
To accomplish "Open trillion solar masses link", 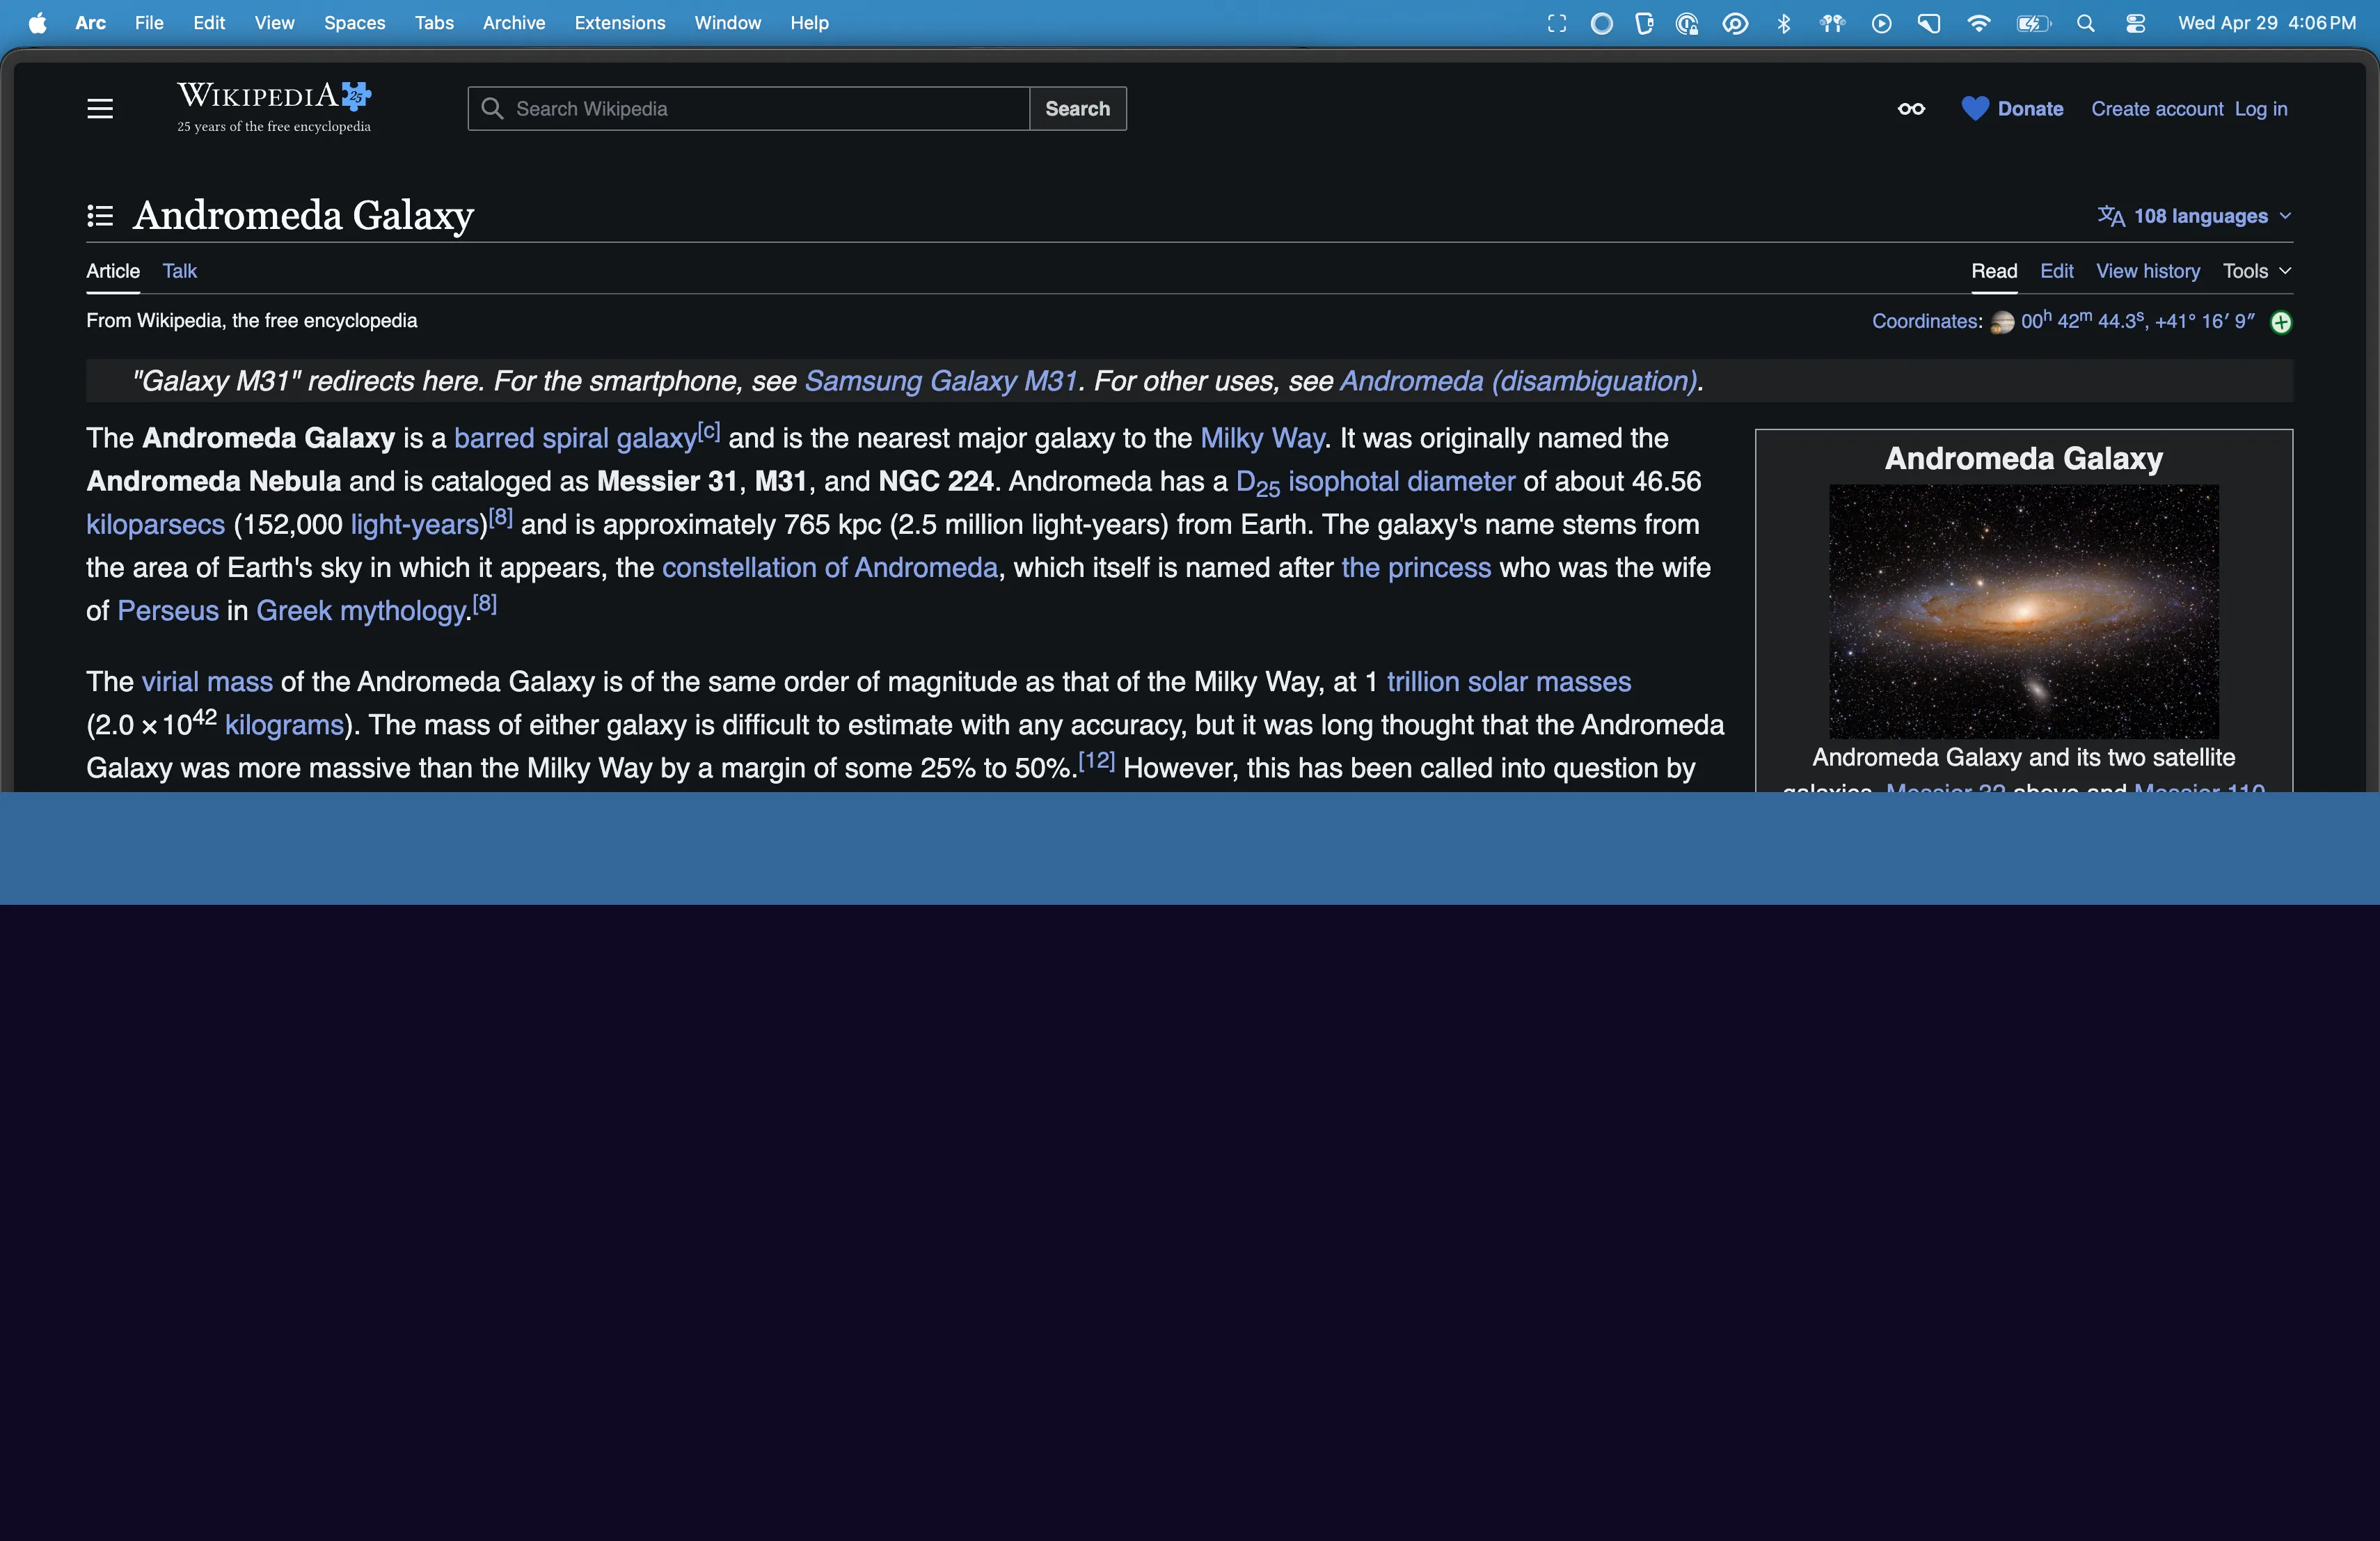I will pos(1509,681).
